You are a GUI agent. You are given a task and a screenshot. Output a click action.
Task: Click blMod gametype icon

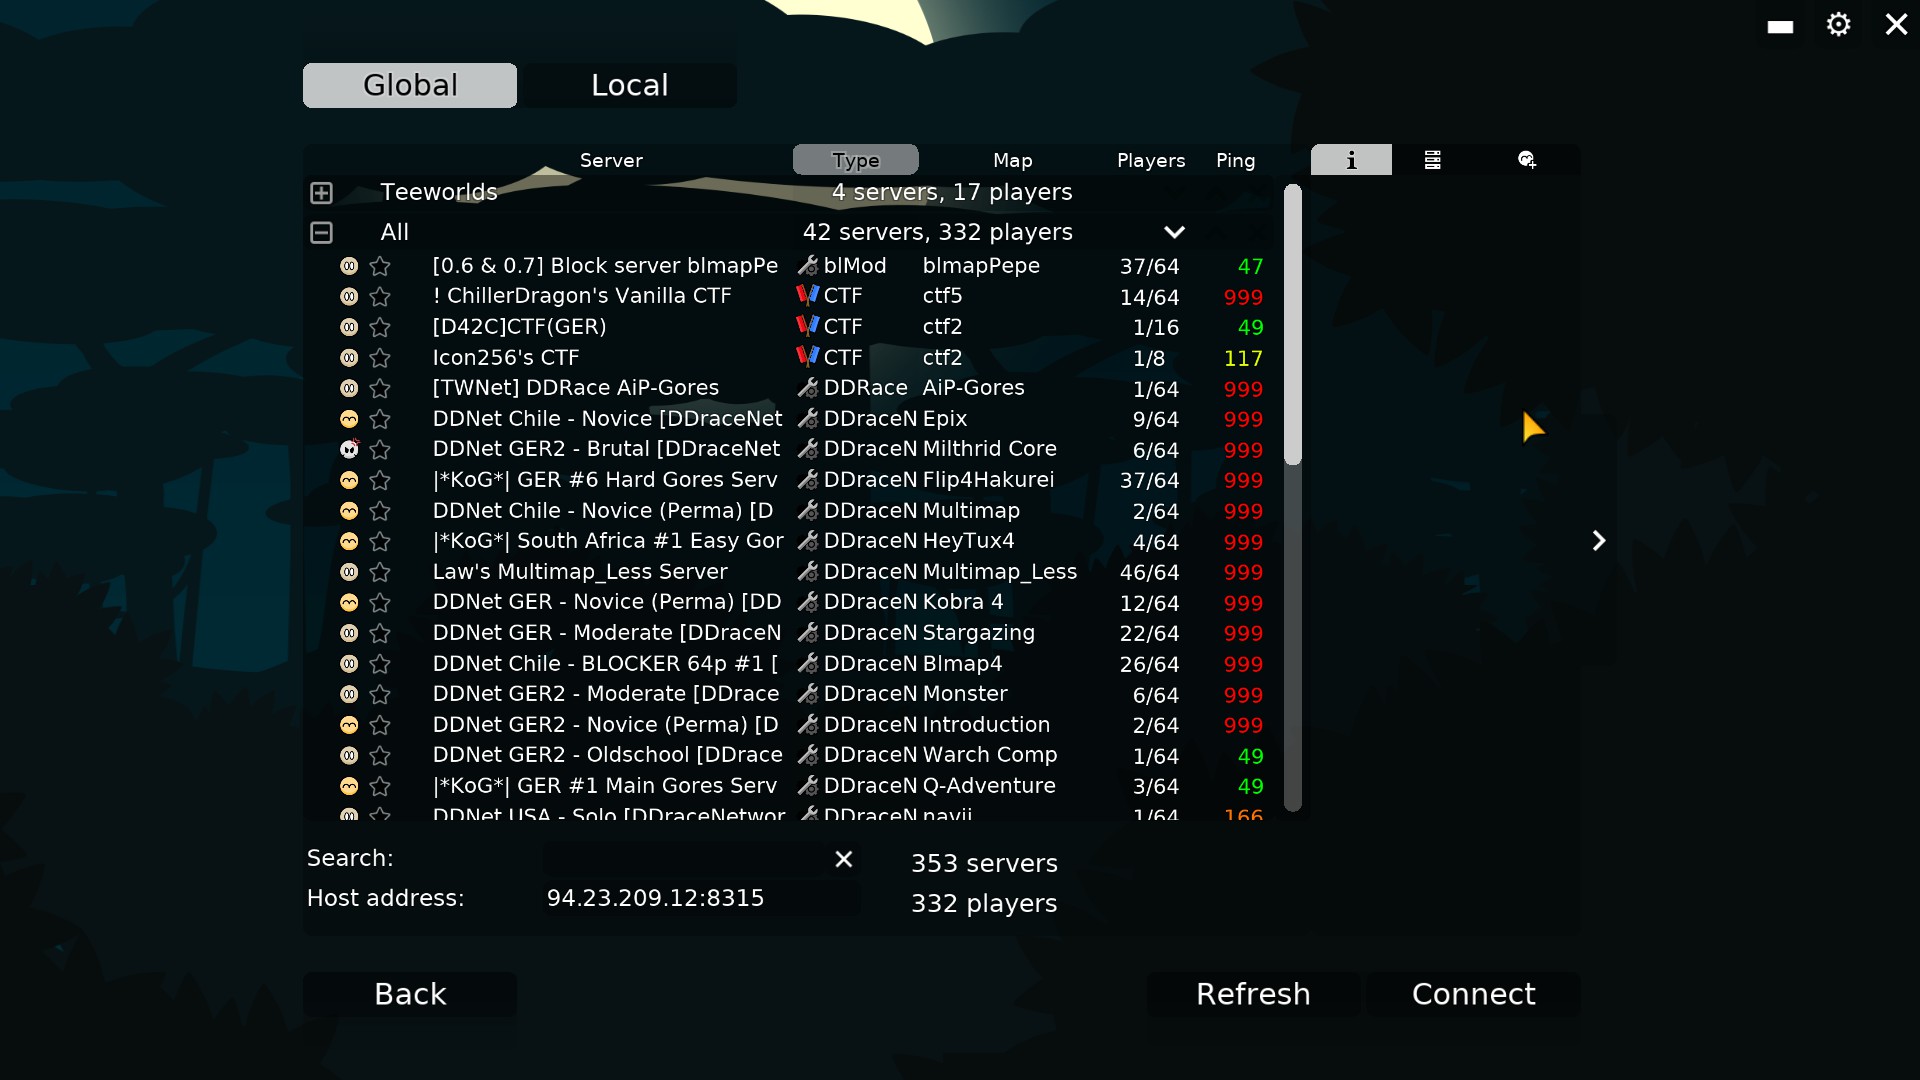point(808,266)
